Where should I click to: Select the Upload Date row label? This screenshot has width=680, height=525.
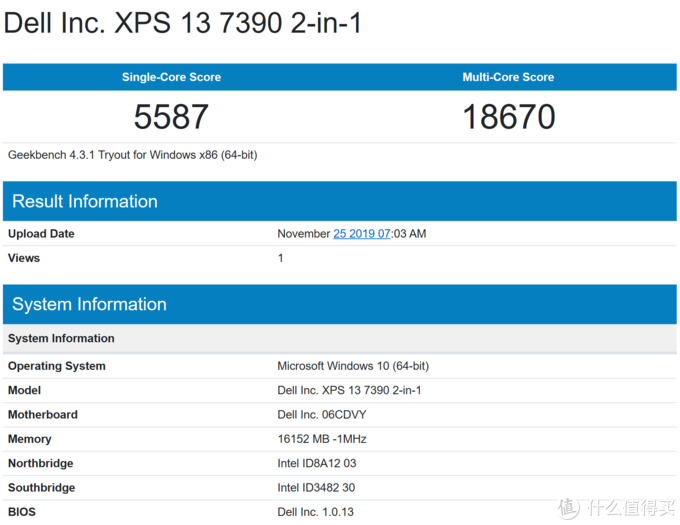click(x=41, y=234)
